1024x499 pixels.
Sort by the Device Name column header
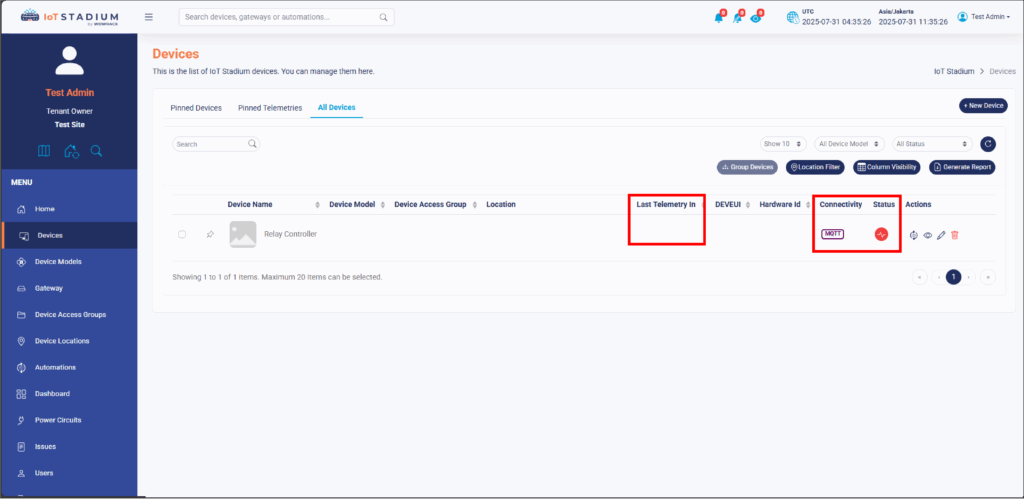click(250, 204)
